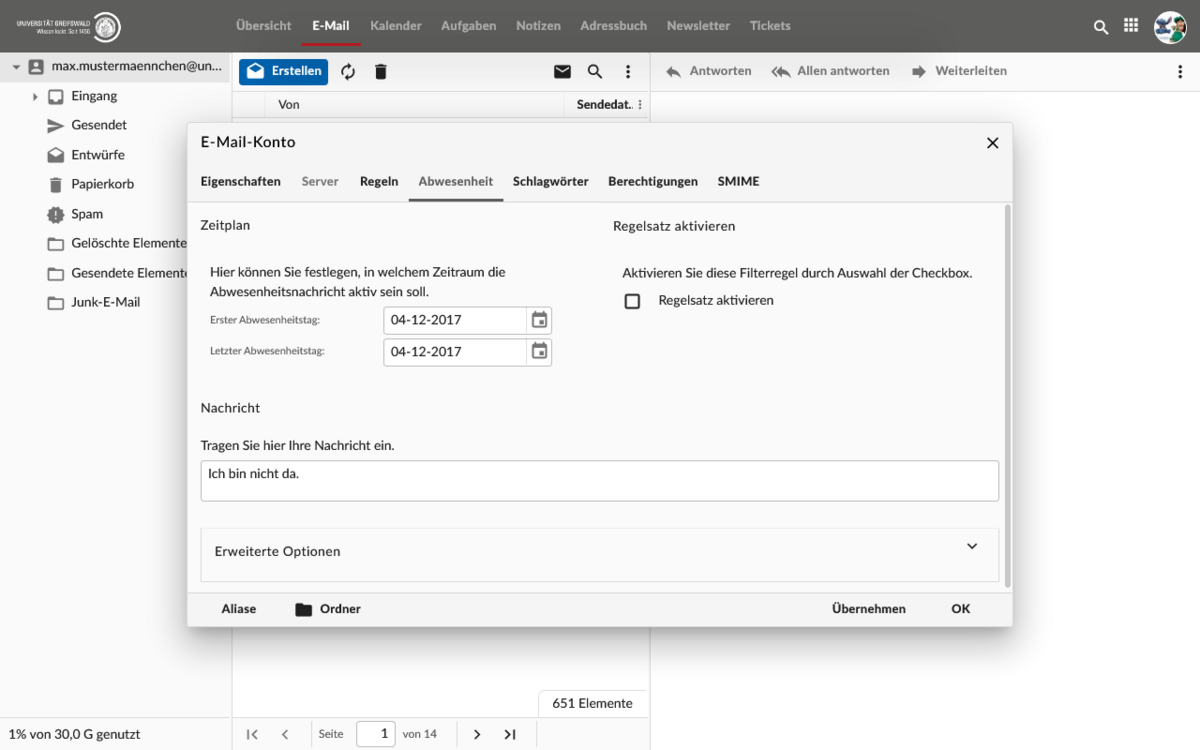The height and width of the screenshot is (750, 1200).
Task: Click the trash delete icon in toolbar
Action: [380, 72]
